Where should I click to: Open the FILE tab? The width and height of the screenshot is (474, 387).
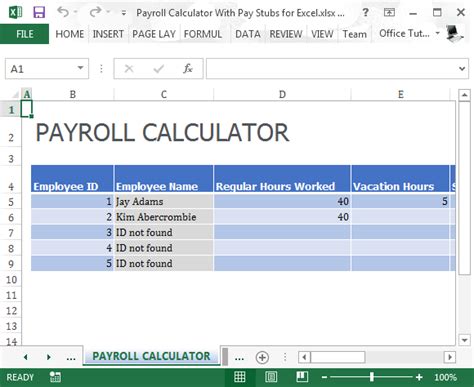tap(24, 34)
